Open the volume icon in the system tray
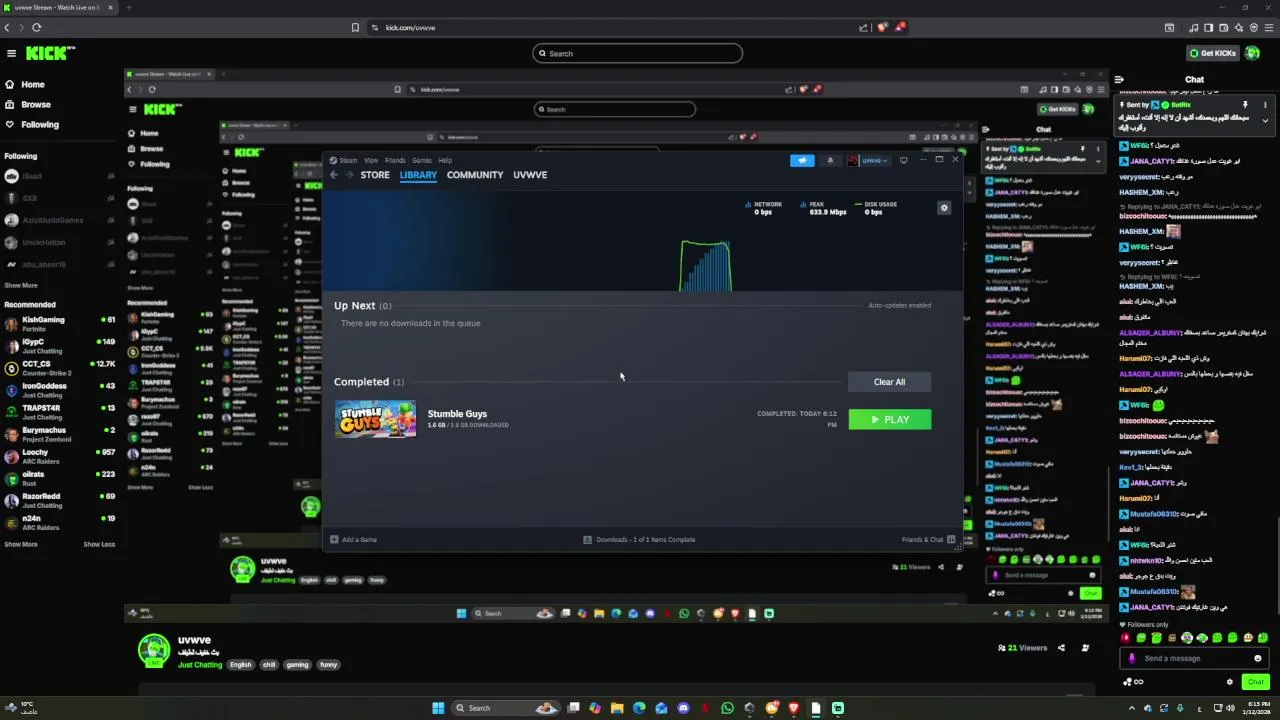 pyautogui.click(x=1230, y=708)
